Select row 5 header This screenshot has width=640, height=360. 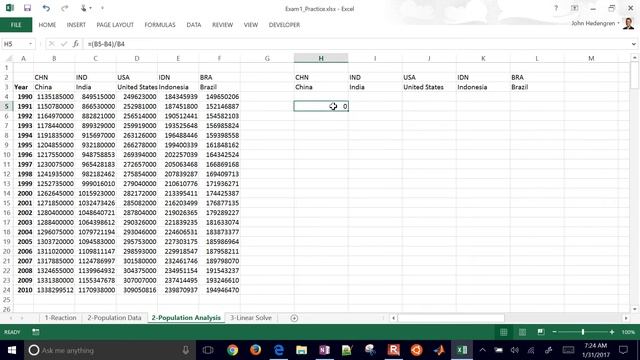[x=7, y=106]
